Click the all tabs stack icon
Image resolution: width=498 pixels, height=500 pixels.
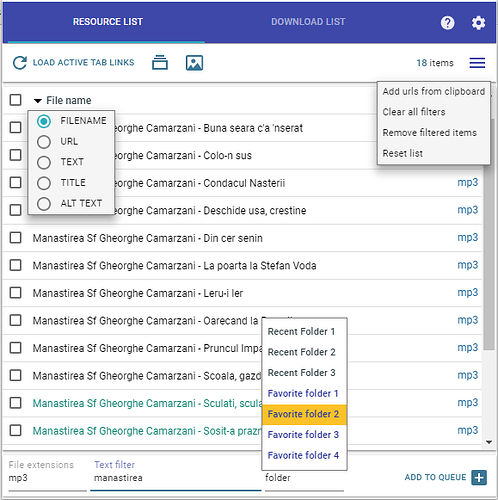pyautogui.click(x=160, y=63)
